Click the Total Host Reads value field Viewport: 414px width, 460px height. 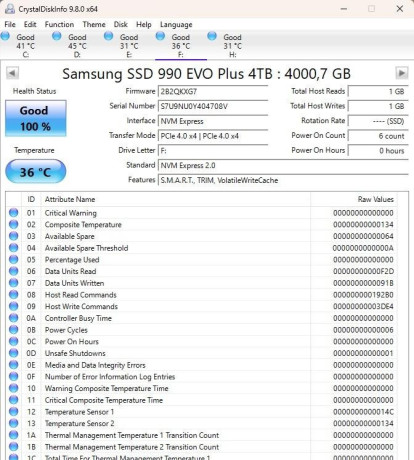tap(378, 91)
